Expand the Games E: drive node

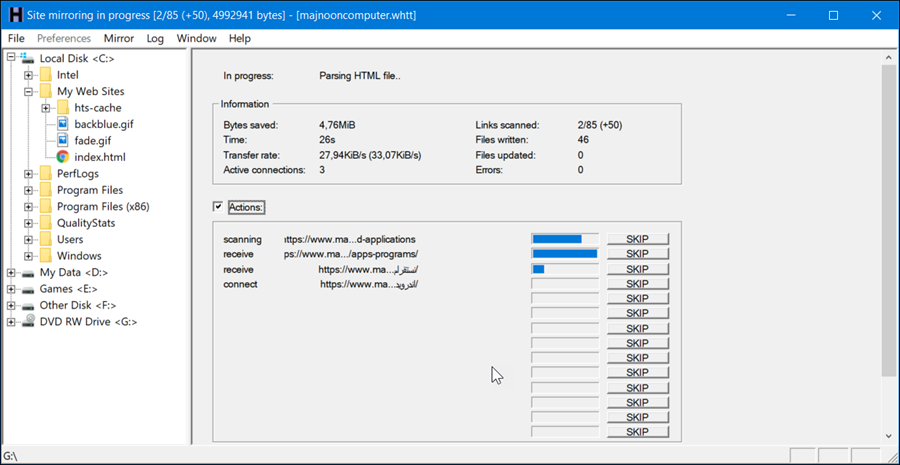tap(10, 289)
